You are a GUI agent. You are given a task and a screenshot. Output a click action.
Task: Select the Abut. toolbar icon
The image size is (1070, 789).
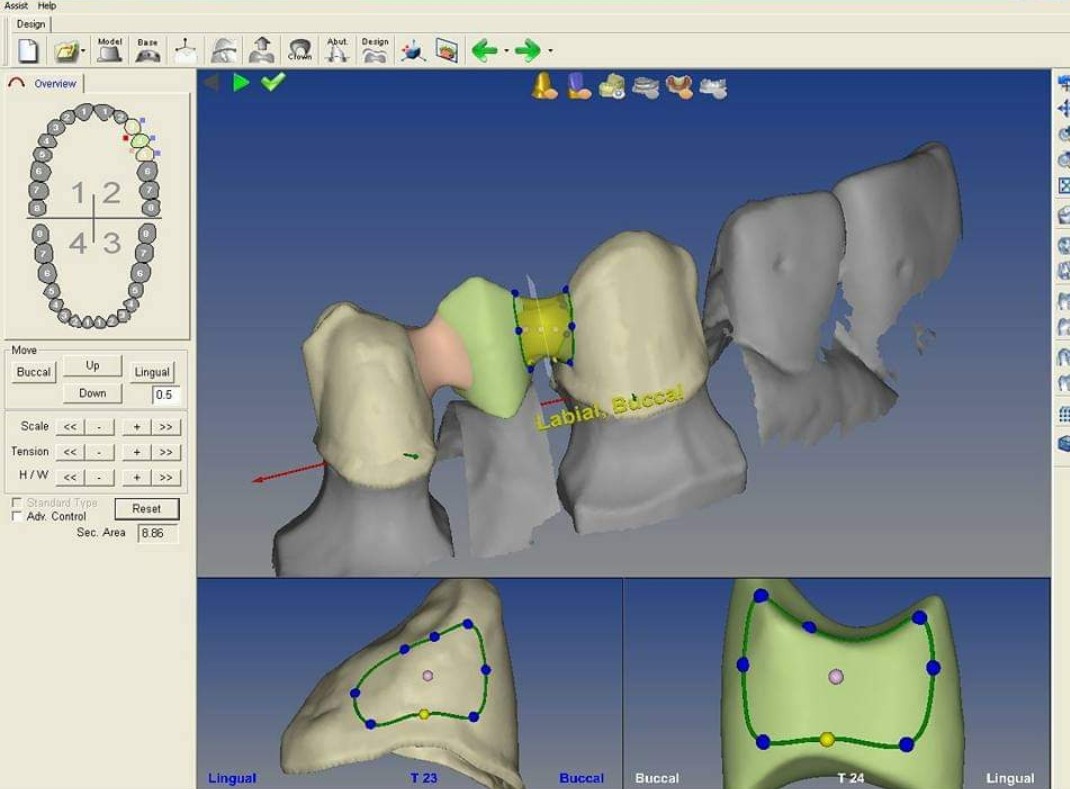point(337,50)
